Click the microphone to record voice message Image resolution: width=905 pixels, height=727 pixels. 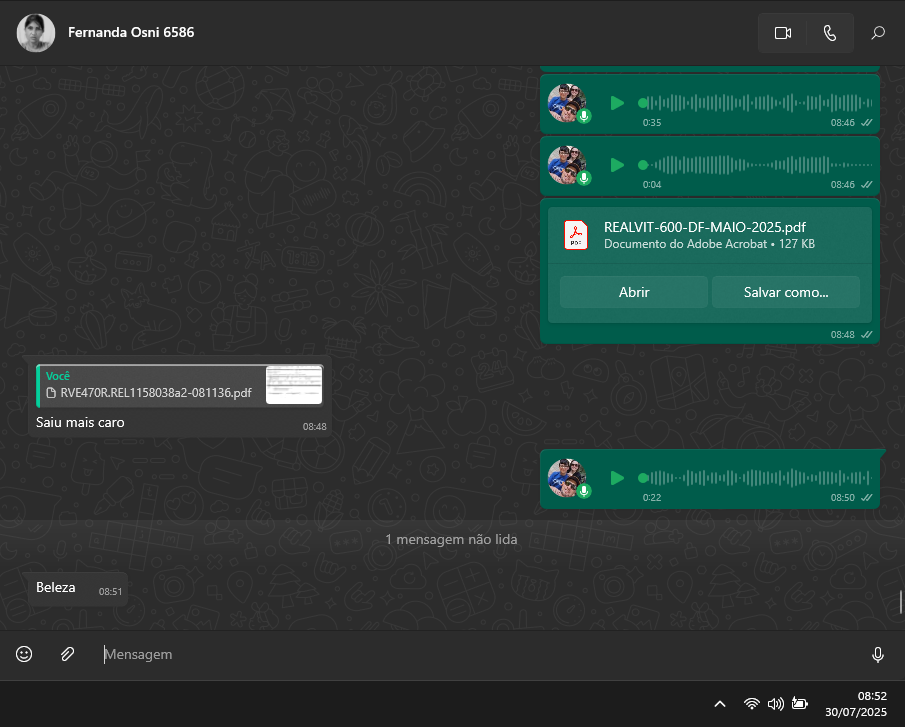click(877, 654)
